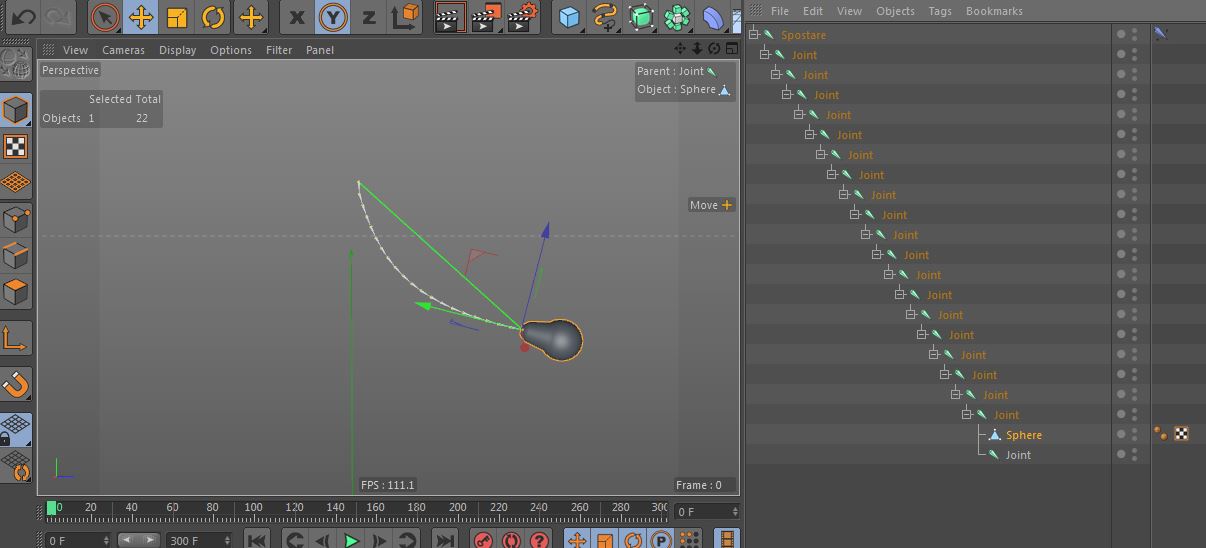Open viewport View menu
The height and width of the screenshot is (548, 1206).
75,50
